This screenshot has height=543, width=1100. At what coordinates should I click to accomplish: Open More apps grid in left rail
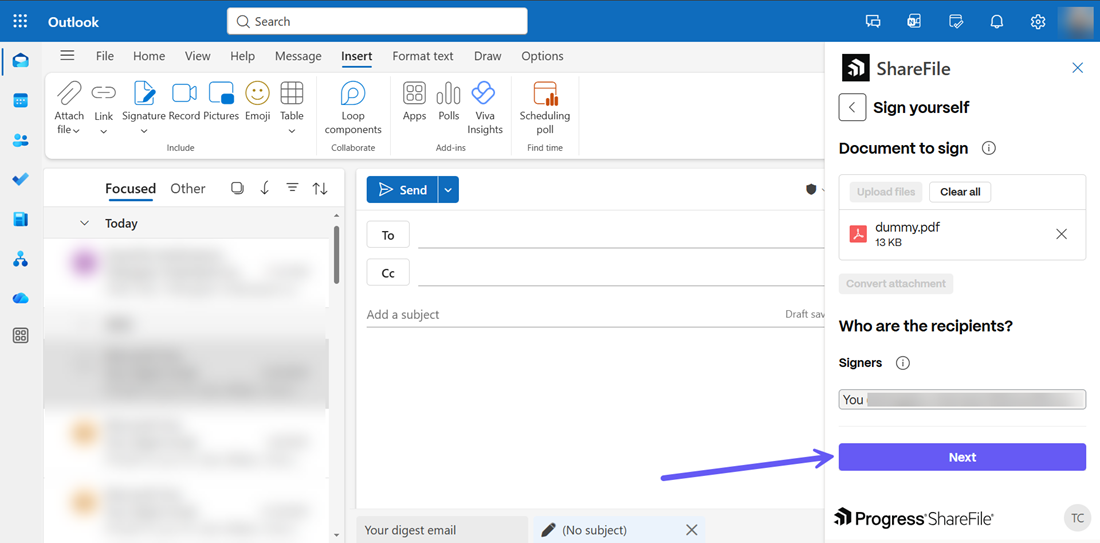coord(20,336)
